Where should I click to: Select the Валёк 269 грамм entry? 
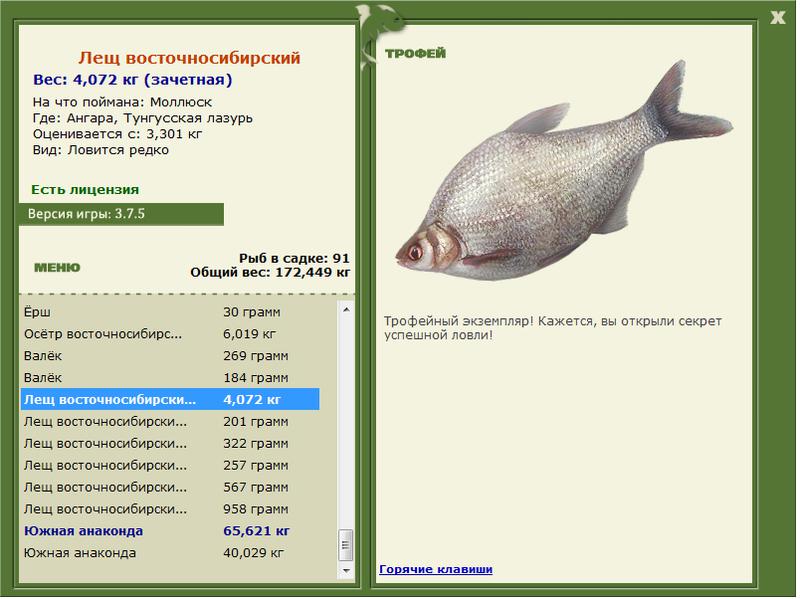pos(170,356)
